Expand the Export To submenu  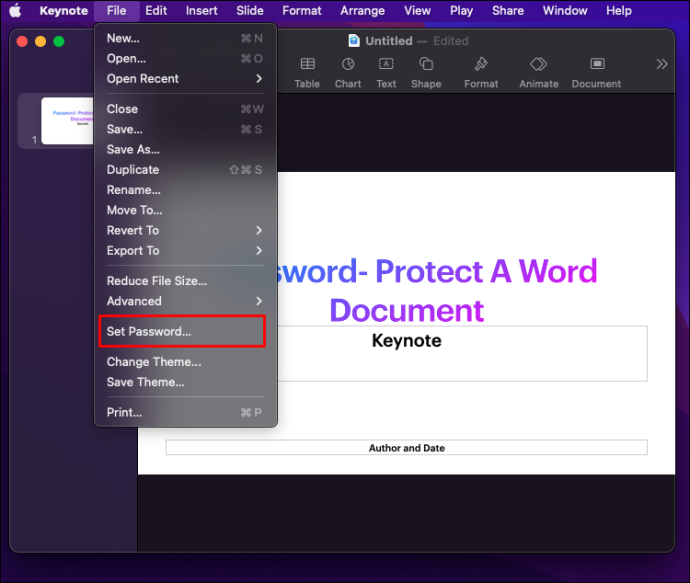[x=185, y=251]
